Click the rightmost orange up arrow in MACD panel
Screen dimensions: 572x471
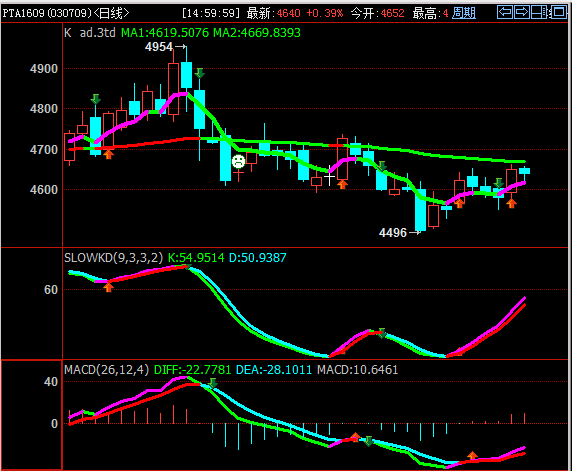click(x=472, y=455)
